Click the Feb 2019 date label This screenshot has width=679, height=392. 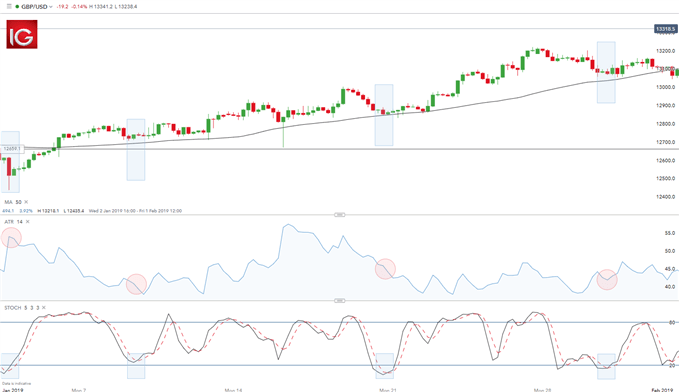(662, 390)
